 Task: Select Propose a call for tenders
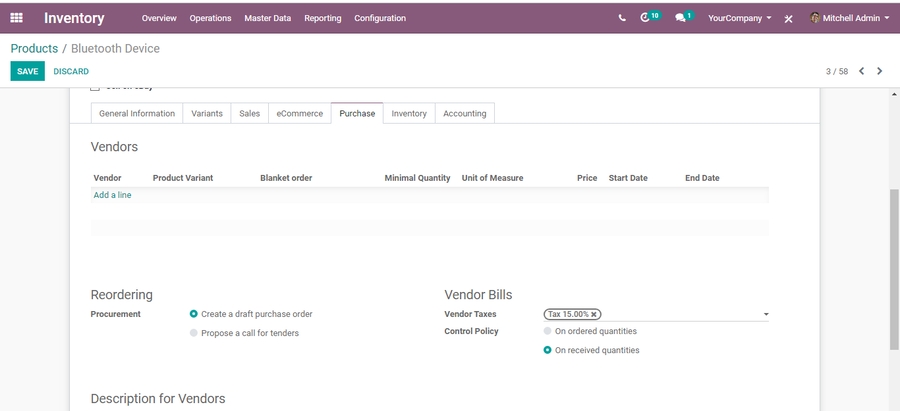point(194,333)
